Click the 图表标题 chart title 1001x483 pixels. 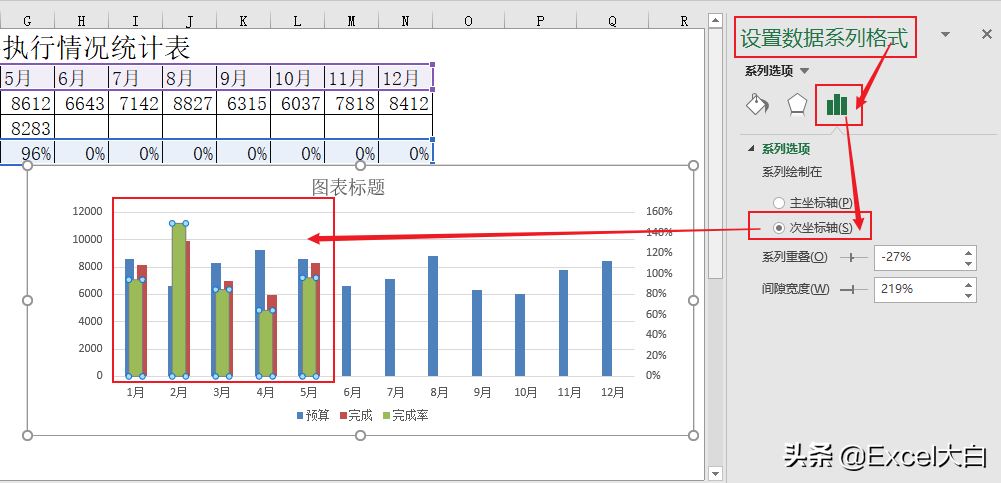coord(348,187)
